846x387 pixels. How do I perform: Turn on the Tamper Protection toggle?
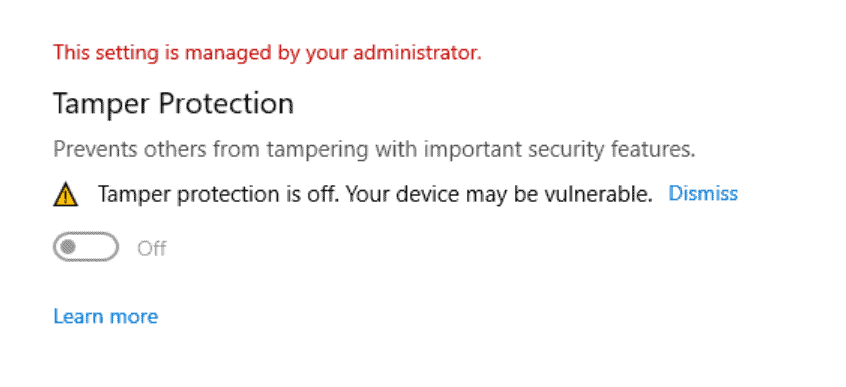coord(86,247)
